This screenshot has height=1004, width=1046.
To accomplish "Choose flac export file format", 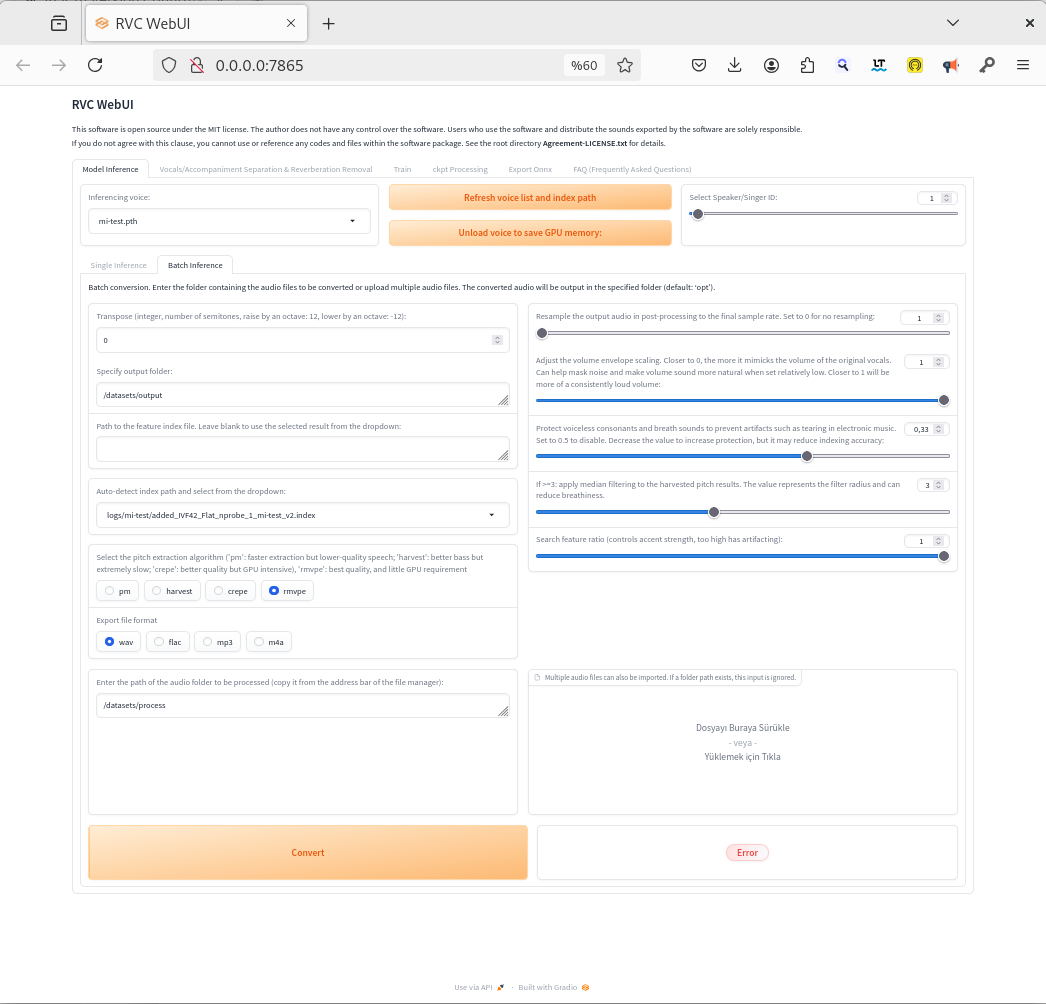I will 167,642.
